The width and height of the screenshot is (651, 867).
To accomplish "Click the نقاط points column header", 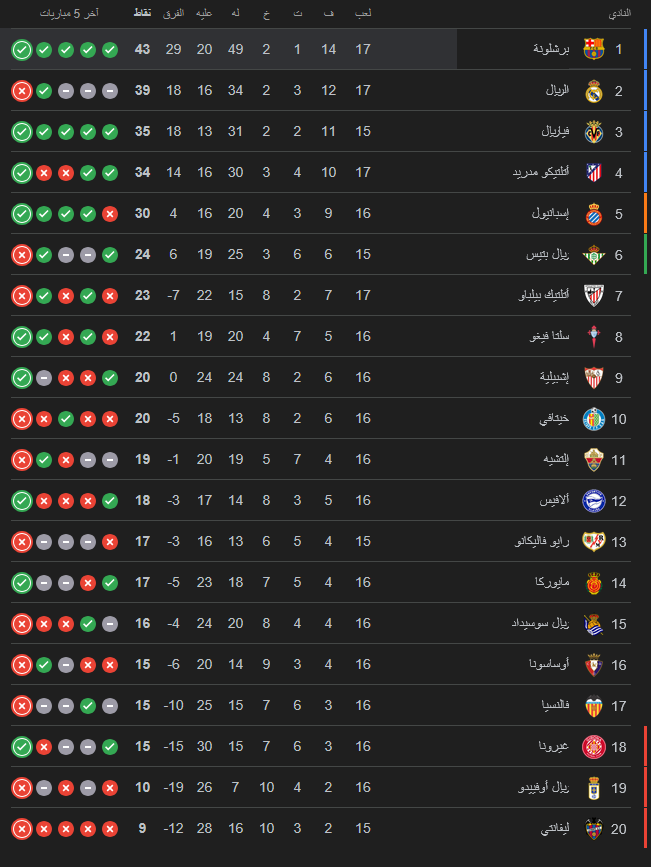I will pos(142,14).
